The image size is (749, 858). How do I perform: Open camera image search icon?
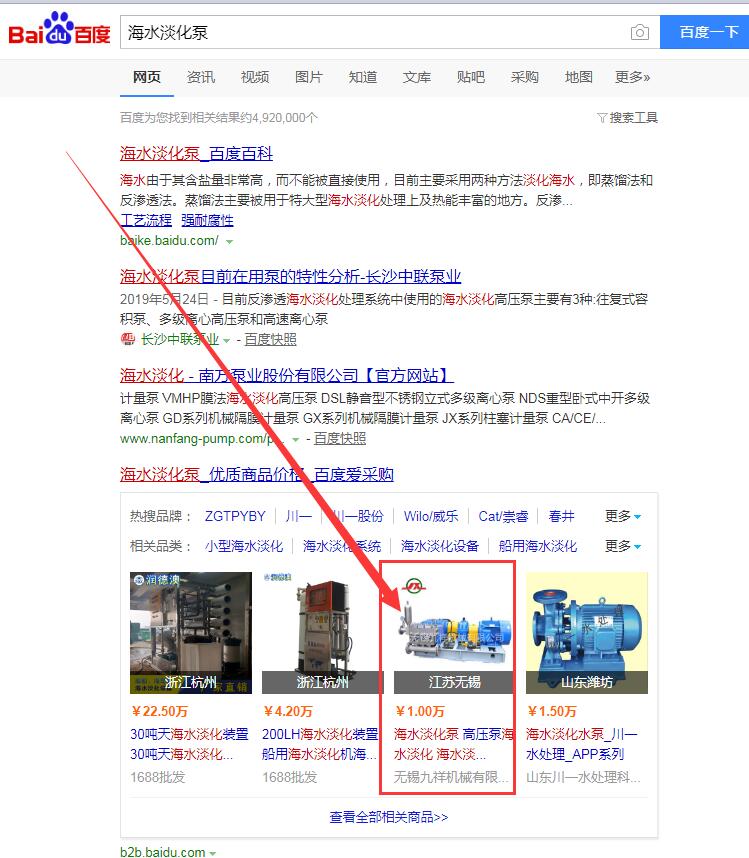640,33
